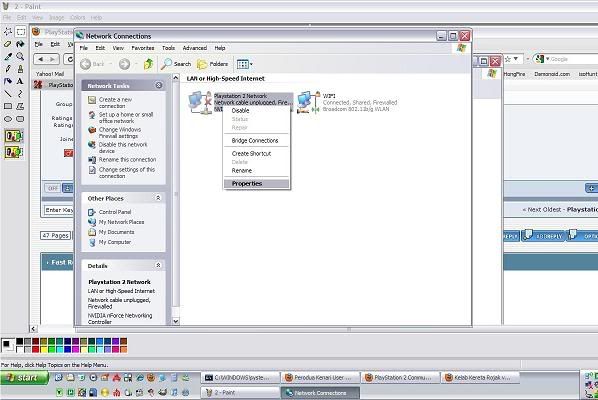Click the Folders toolbar button in Network Connections
The width and height of the screenshot is (598, 400).
[213, 64]
